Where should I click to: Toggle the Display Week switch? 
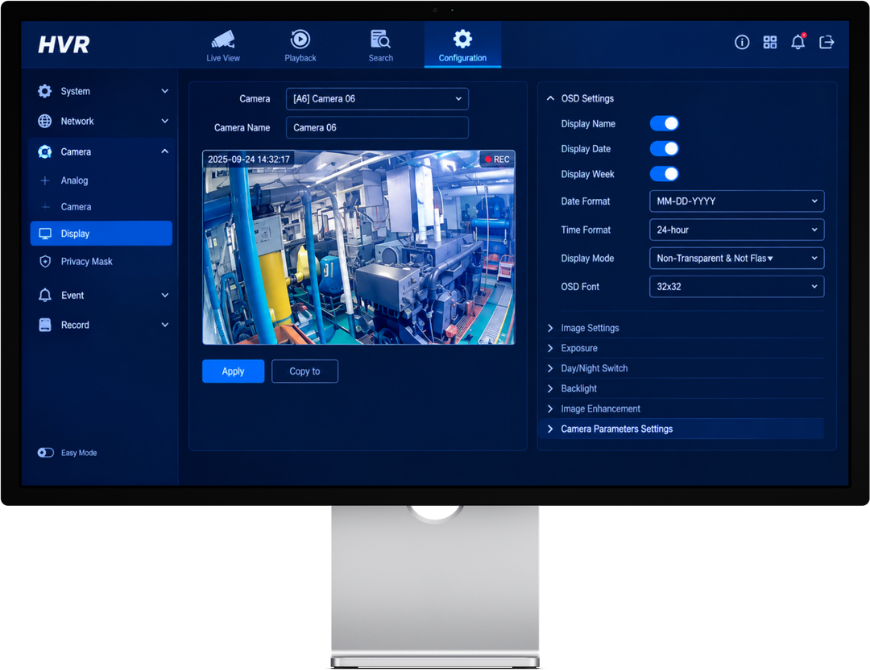(x=664, y=174)
